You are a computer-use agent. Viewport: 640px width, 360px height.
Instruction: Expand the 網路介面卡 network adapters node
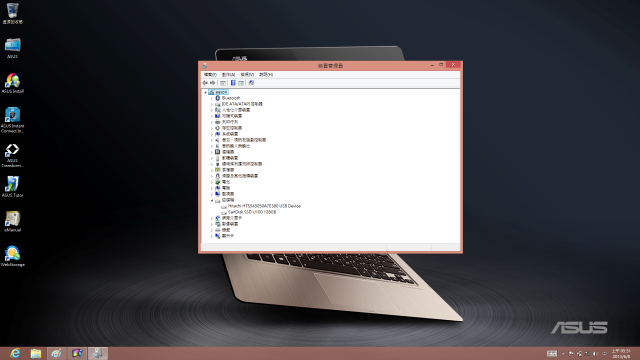(212, 218)
